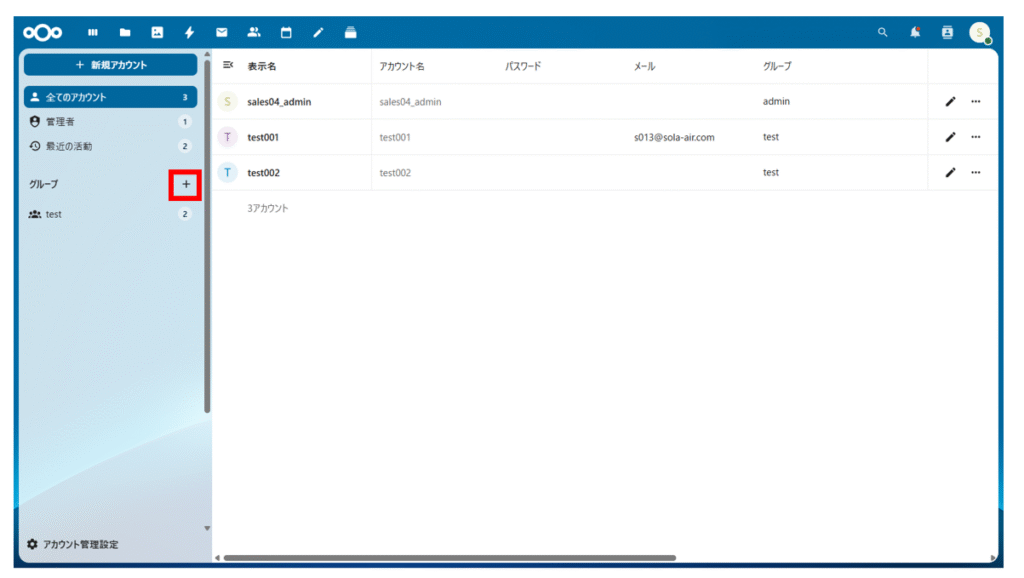The height and width of the screenshot is (578, 1024).
Task: Edit the test001 account row
Action: pyautogui.click(x=950, y=137)
